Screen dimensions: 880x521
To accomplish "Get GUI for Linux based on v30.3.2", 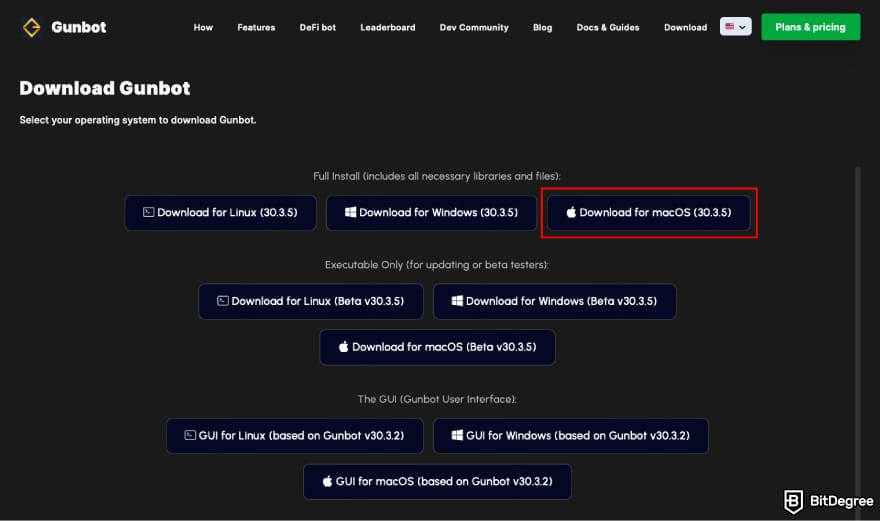I will click(x=295, y=436).
